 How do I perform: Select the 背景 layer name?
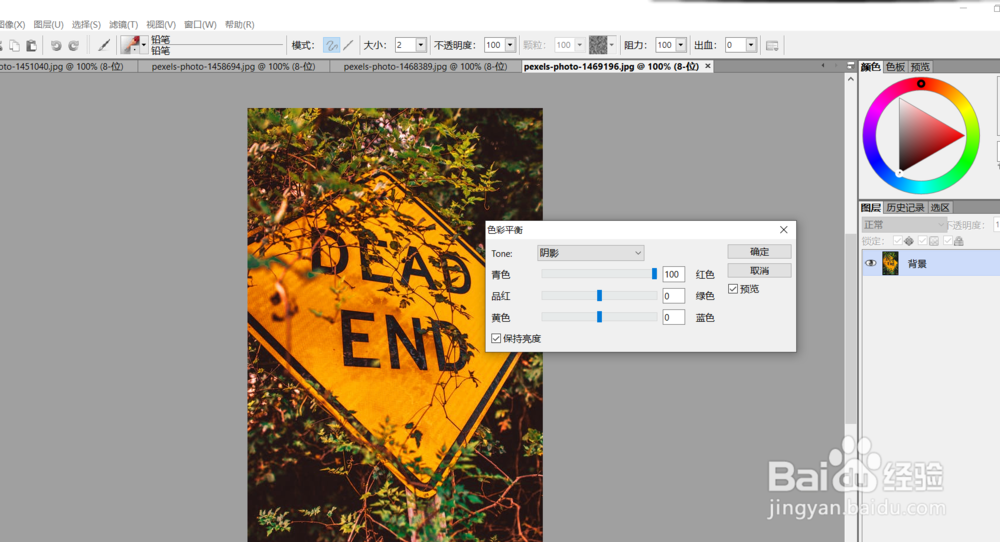(917, 264)
